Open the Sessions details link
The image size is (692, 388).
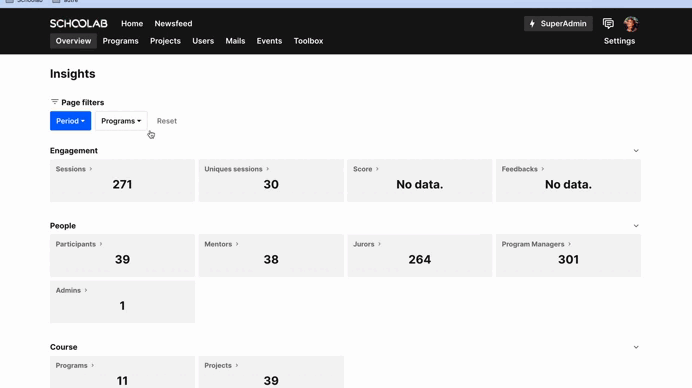tap(74, 169)
